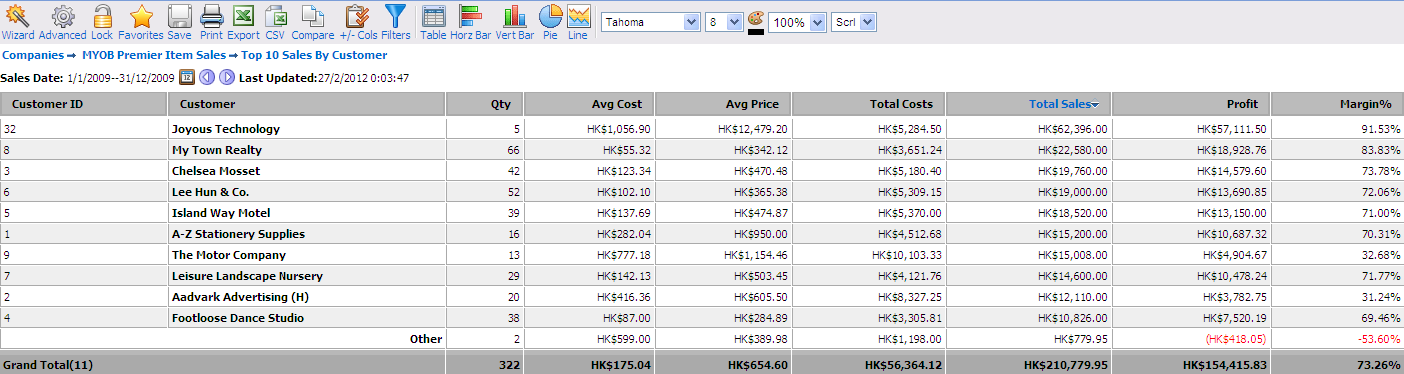Click A-Z Stationery Supplies customer
This screenshot has width=1404, height=374.
[238, 234]
